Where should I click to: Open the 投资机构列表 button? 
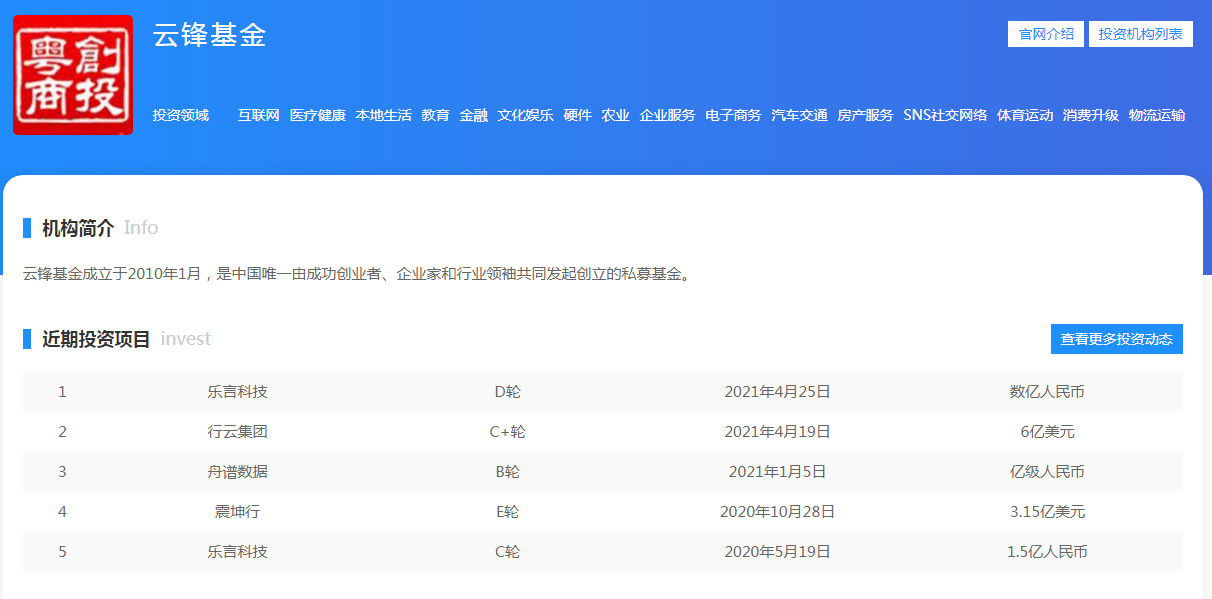1141,34
